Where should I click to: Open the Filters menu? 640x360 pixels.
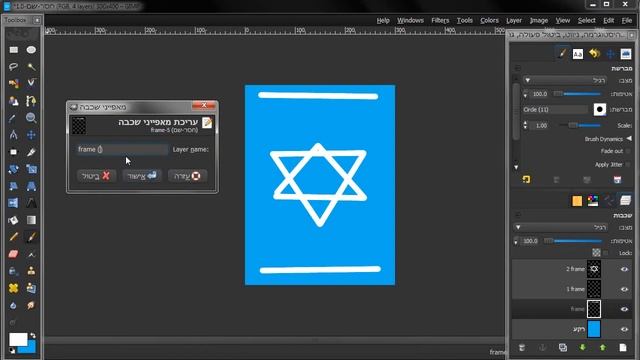pyautogui.click(x=440, y=20)
